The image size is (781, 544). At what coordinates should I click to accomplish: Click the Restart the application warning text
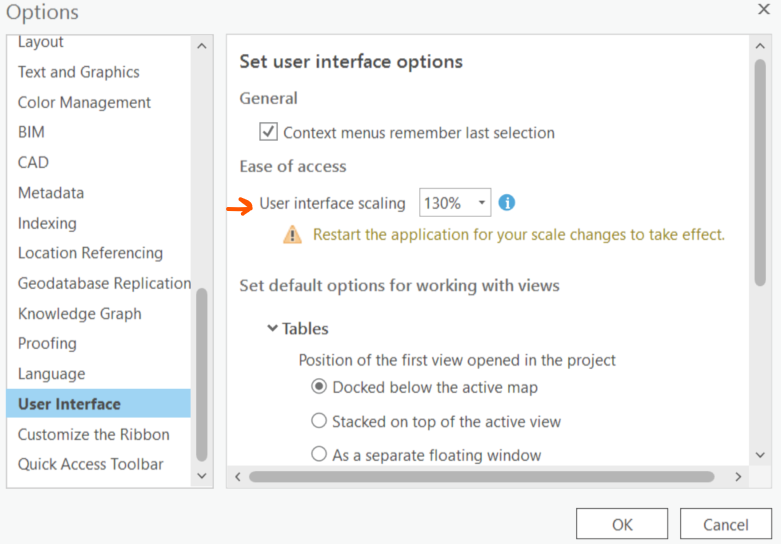pyautogui.click(x=519, y=235)
